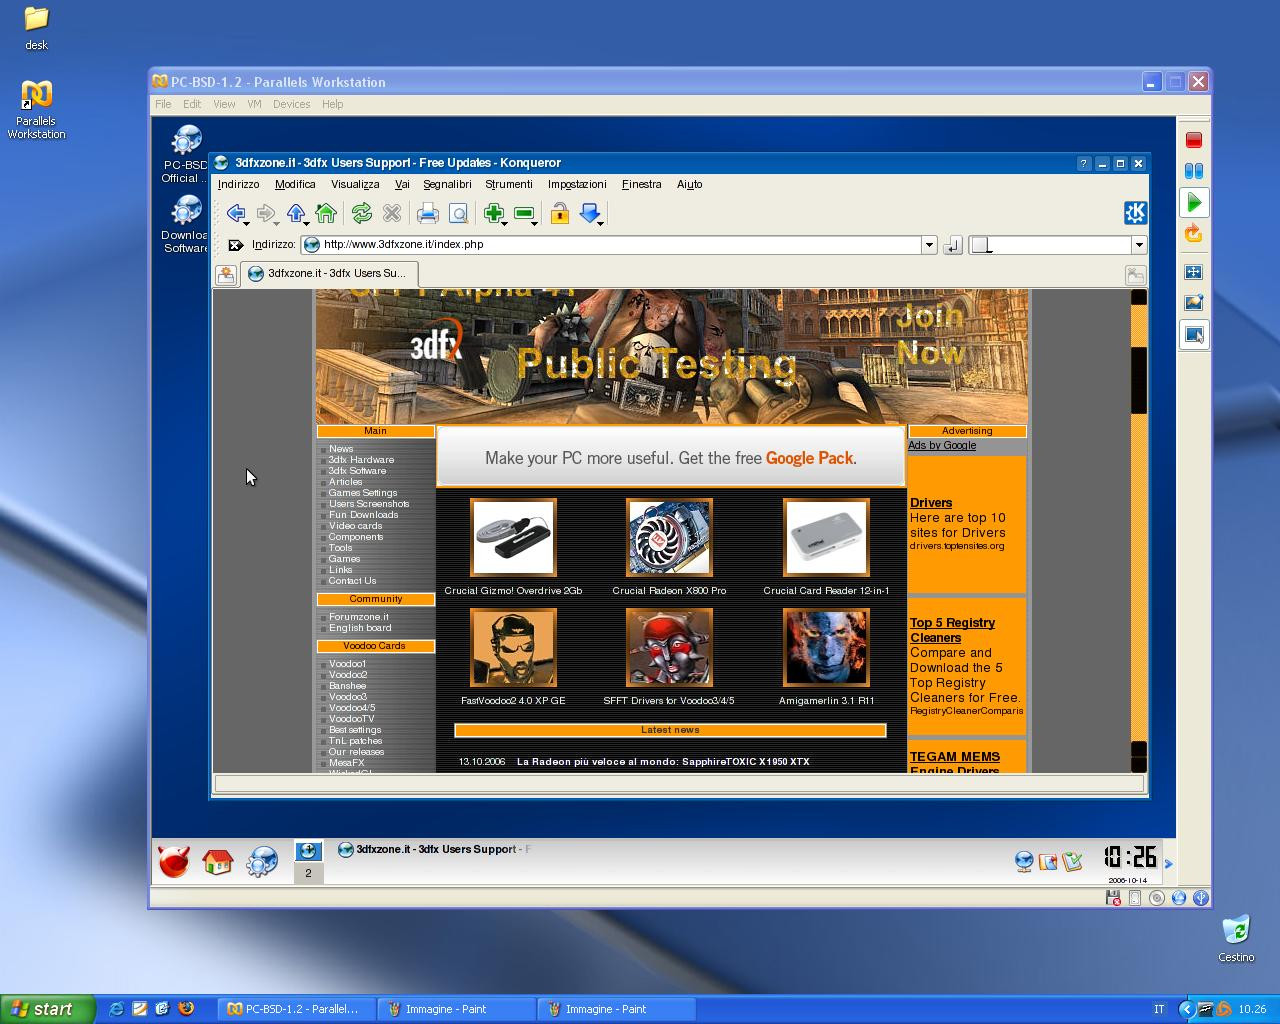Open the download arrow dropdown menu
Screen dimensions: 1280x1024
pos(600,222)
